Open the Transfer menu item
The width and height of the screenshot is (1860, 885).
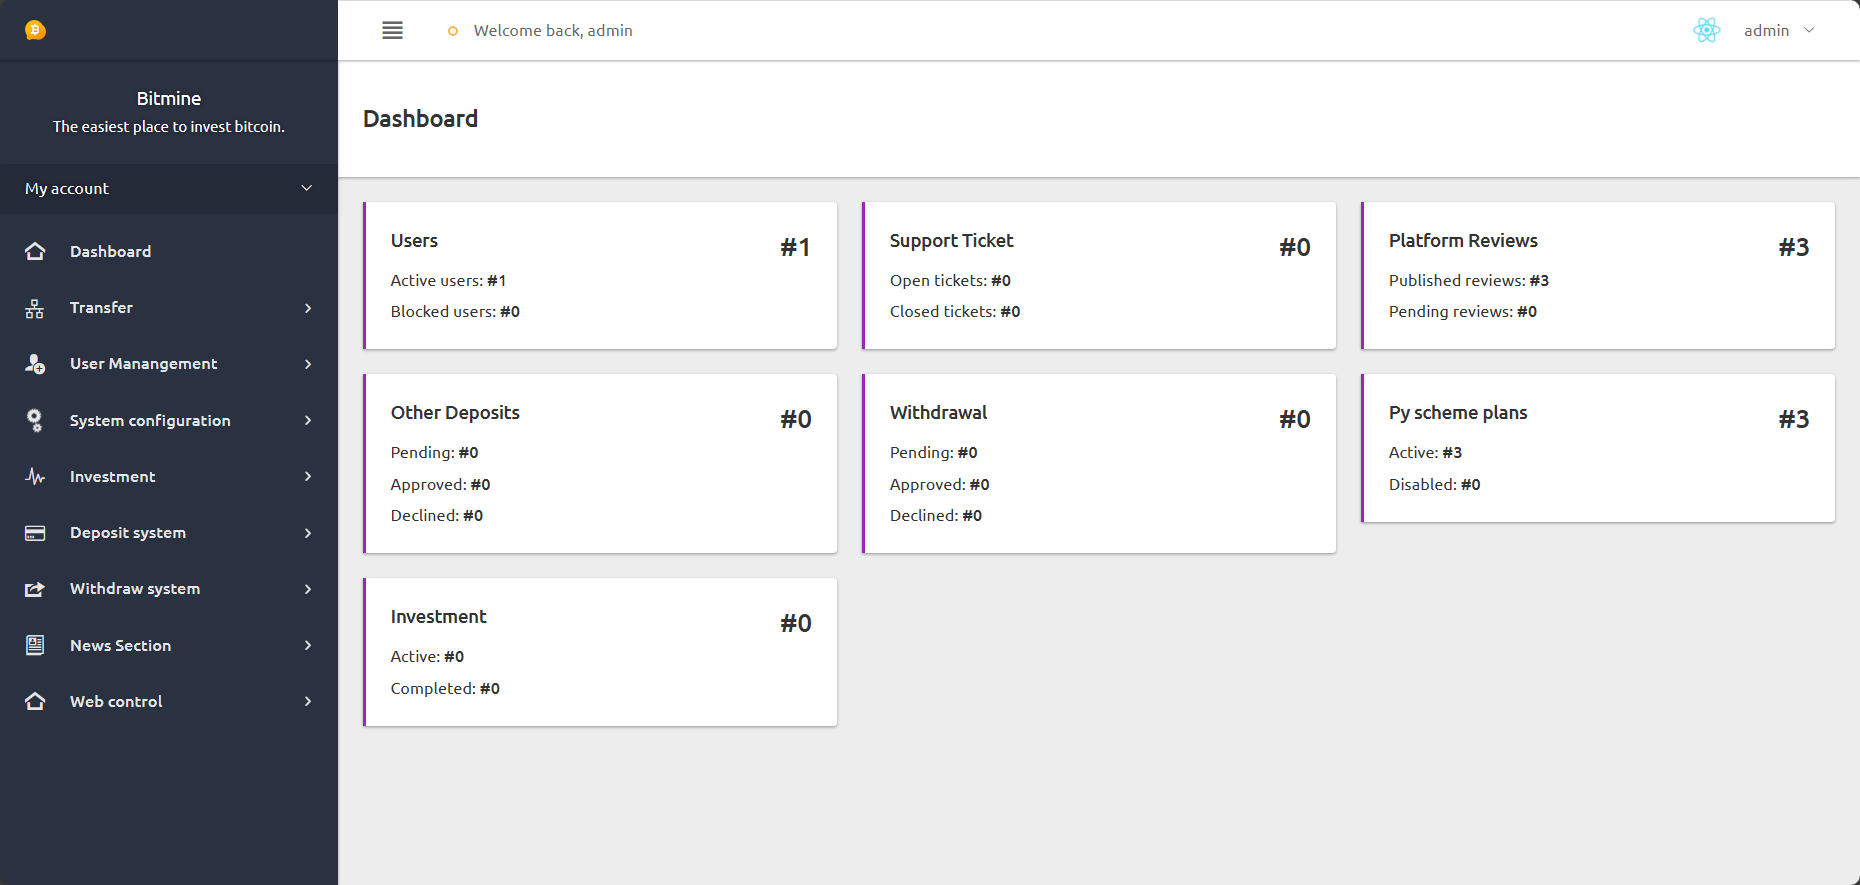[169, 308]
